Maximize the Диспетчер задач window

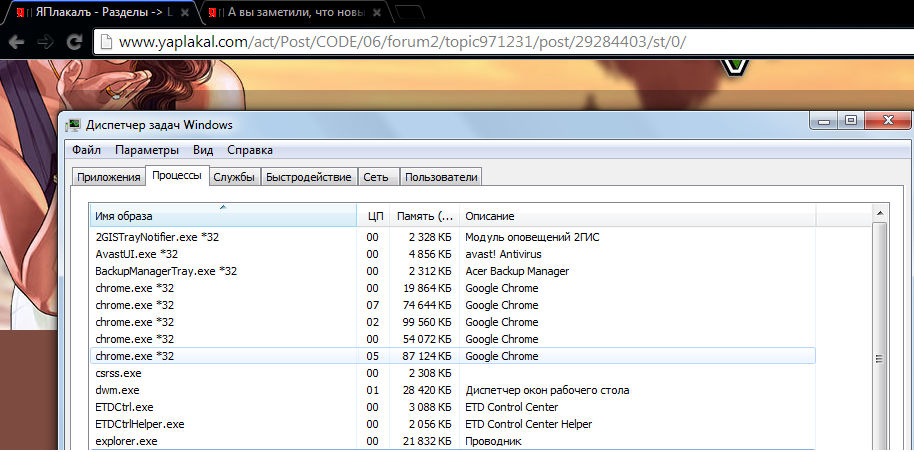[851, 121]
